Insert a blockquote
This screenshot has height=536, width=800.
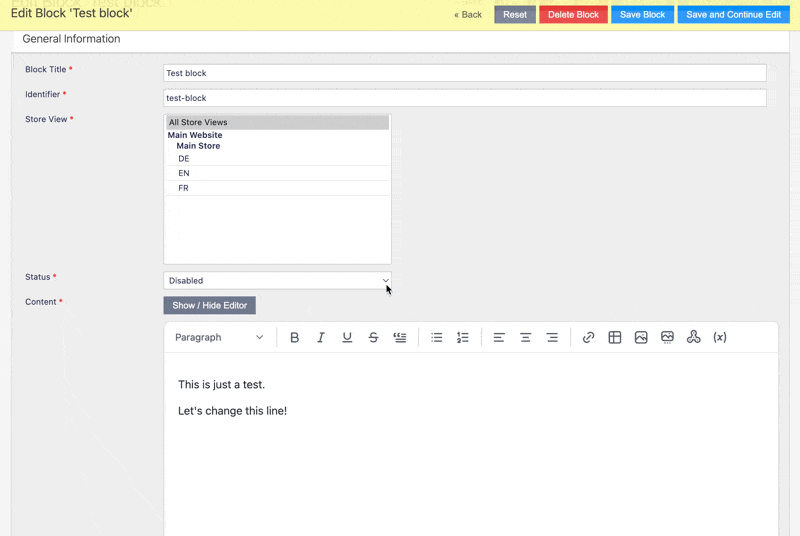coord(400,338)
